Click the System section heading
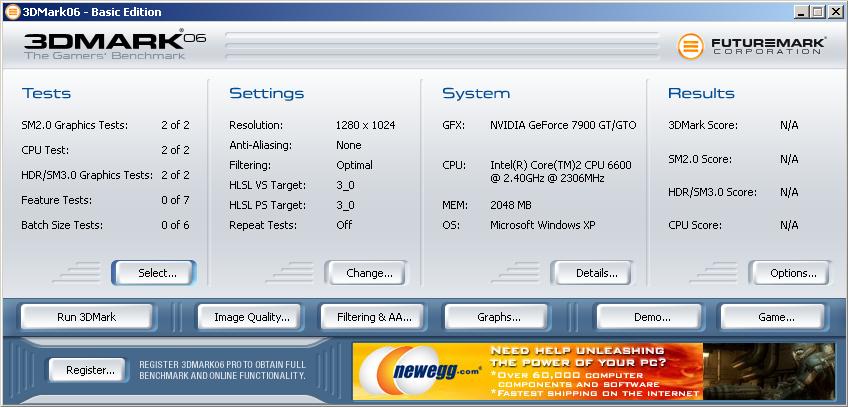 click(x=476, y=94)
